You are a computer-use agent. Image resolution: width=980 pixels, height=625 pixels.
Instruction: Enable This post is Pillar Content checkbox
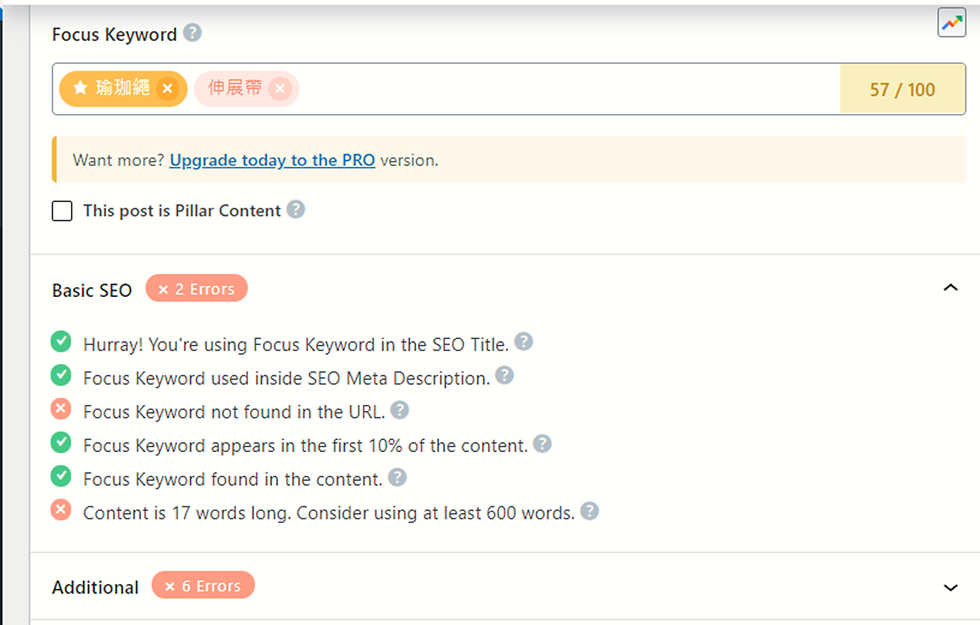click(x=62, y=211)
